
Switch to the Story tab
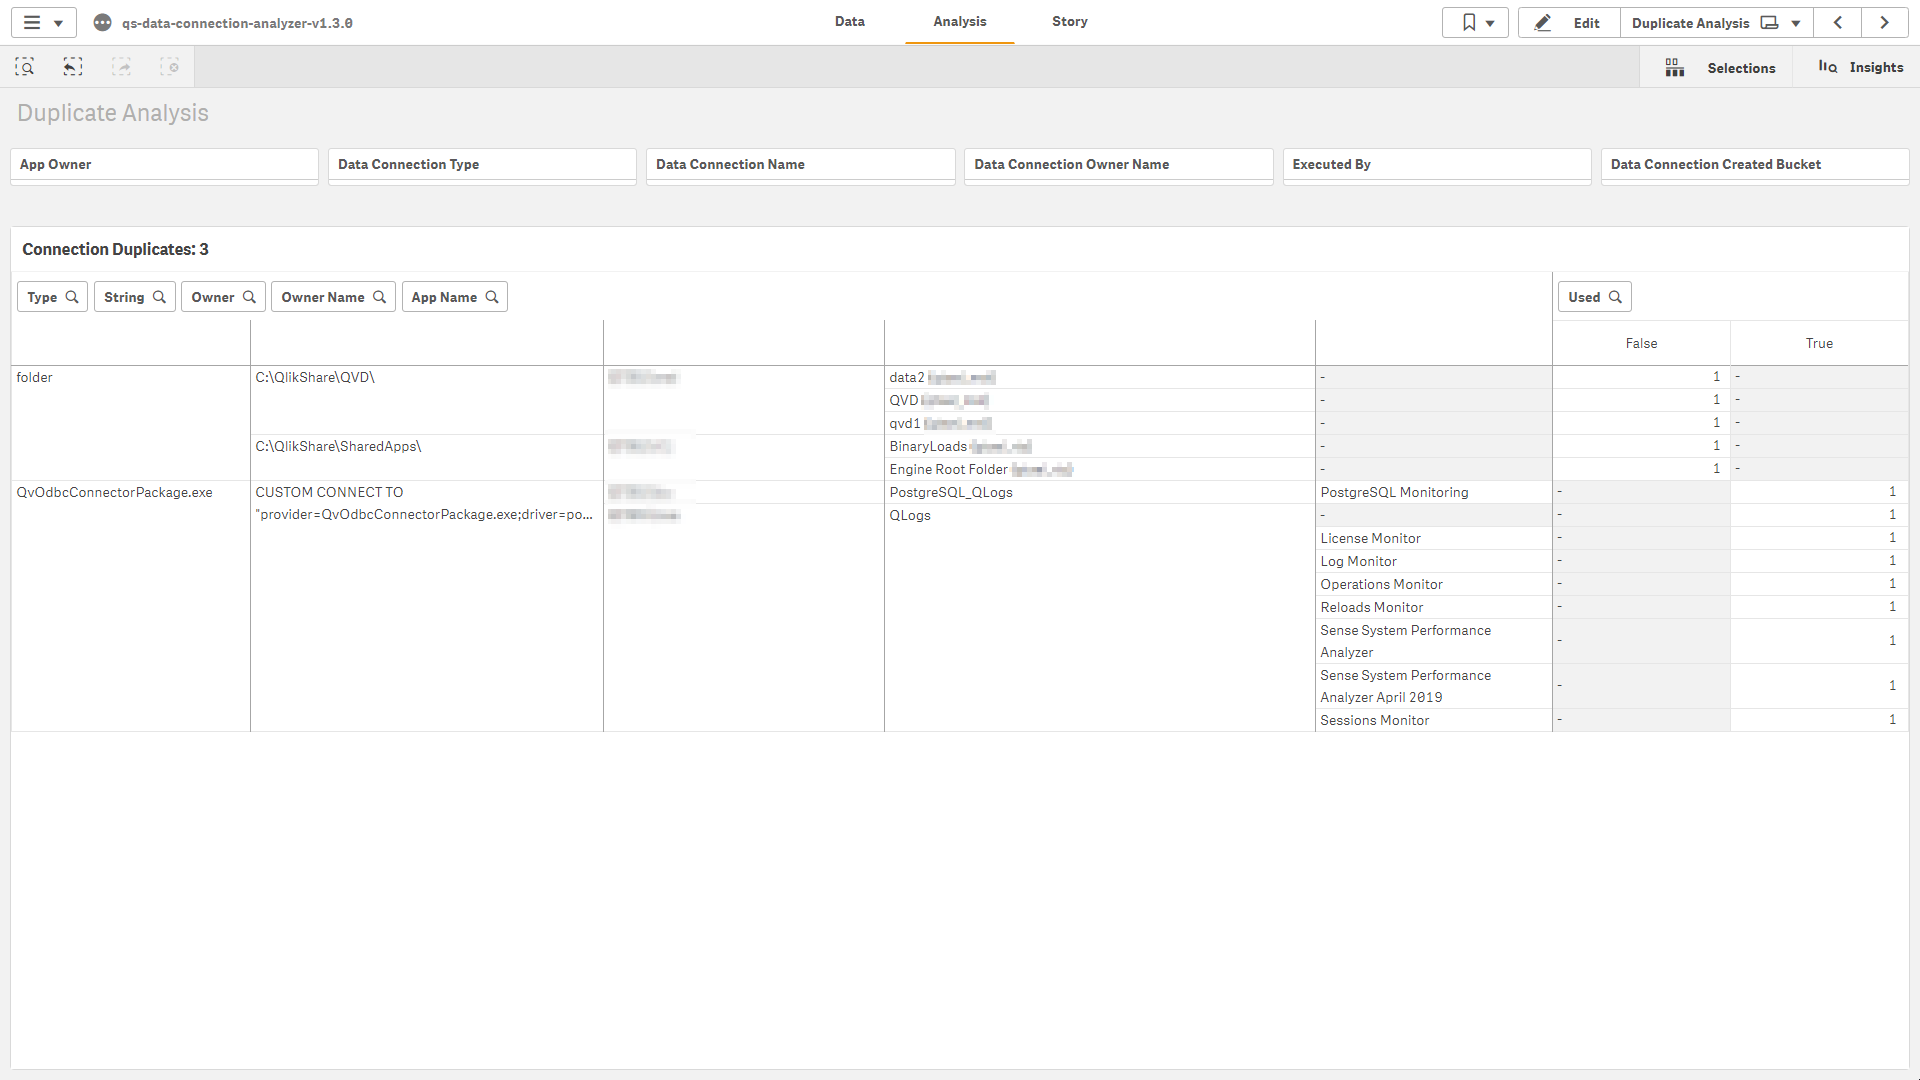(1068, 21)
